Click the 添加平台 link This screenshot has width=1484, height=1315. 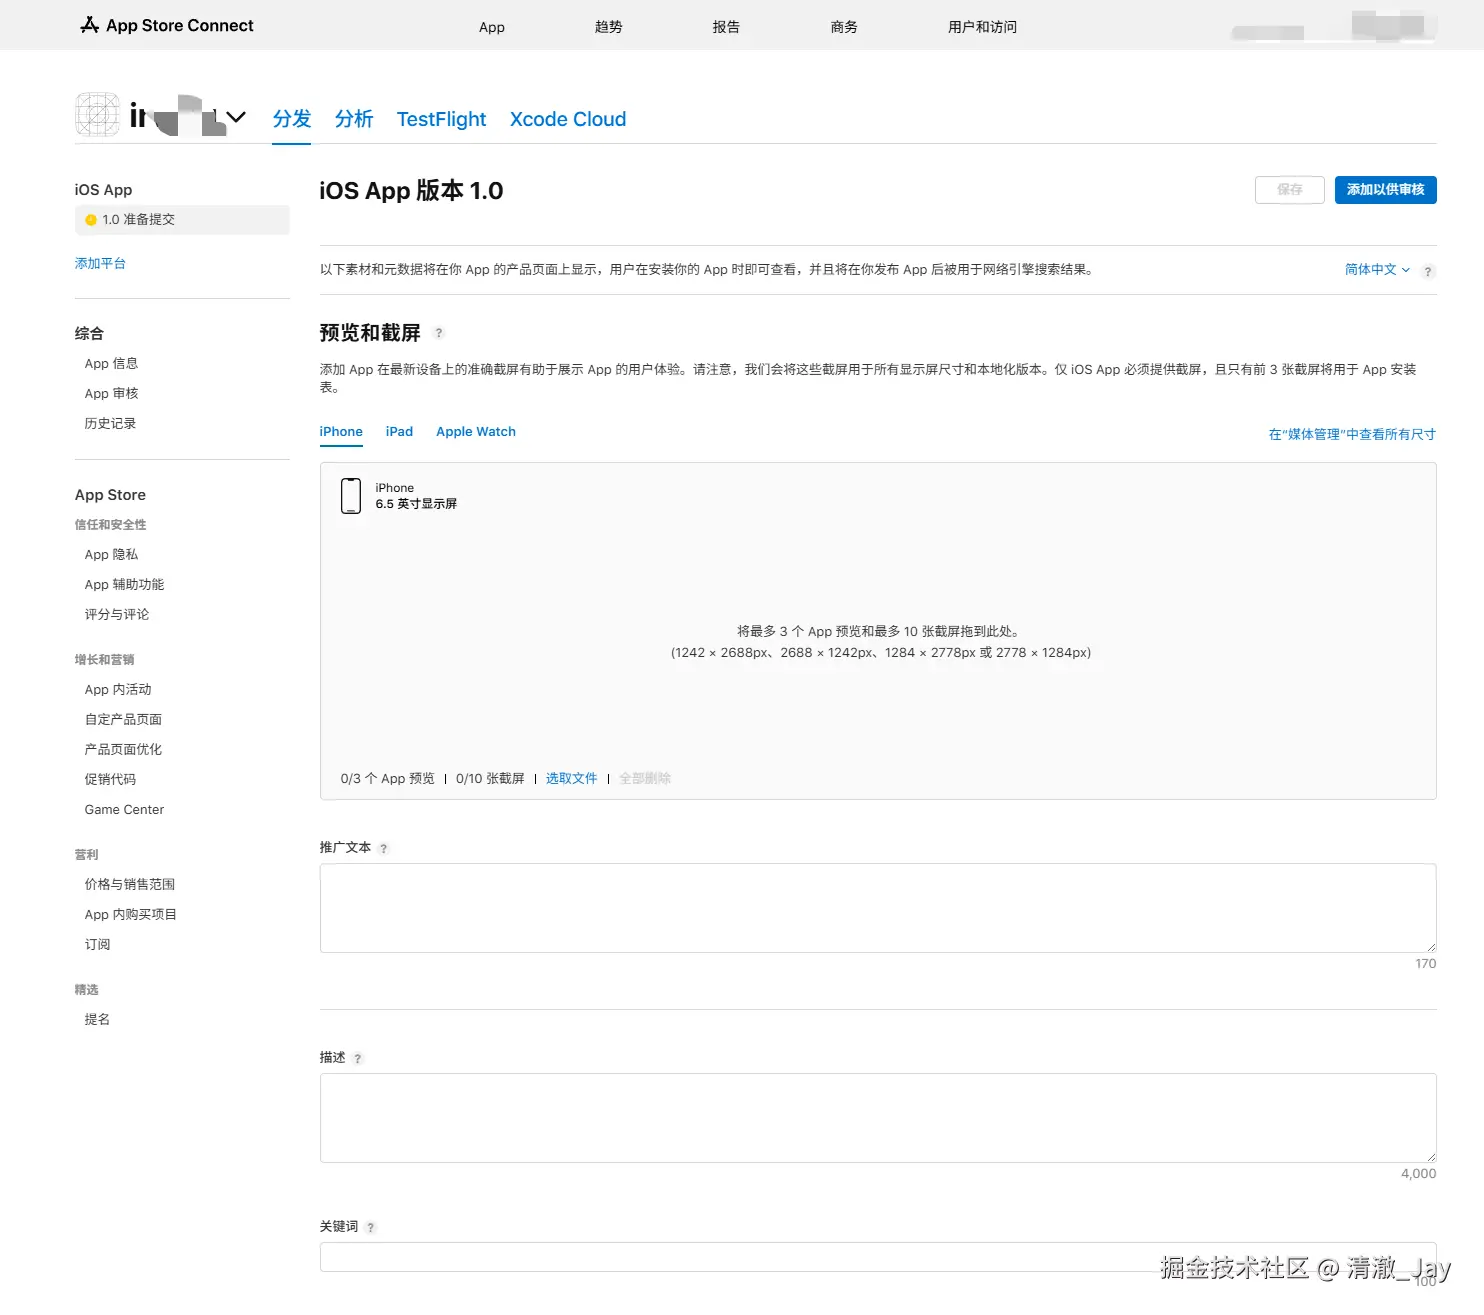[x=100, y=264]
